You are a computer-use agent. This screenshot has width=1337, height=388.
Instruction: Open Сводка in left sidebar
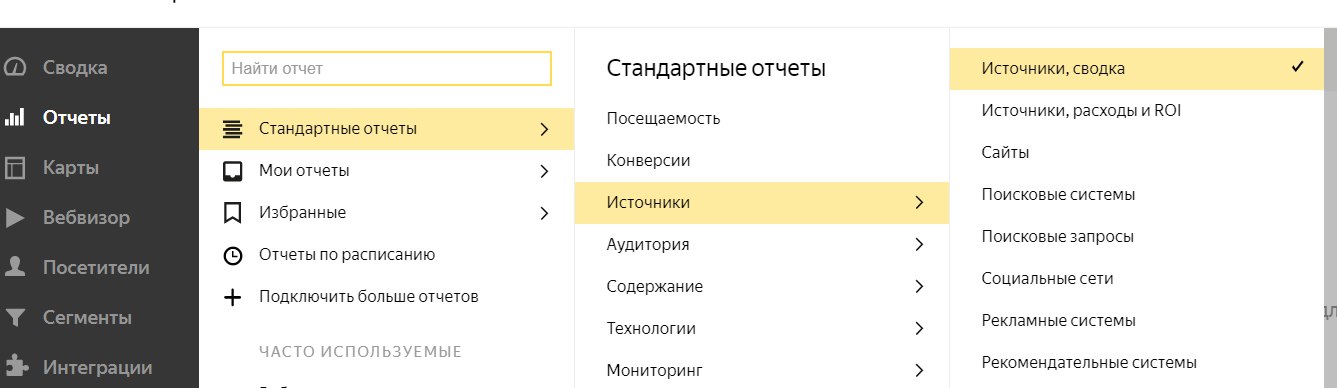[75, 68]
